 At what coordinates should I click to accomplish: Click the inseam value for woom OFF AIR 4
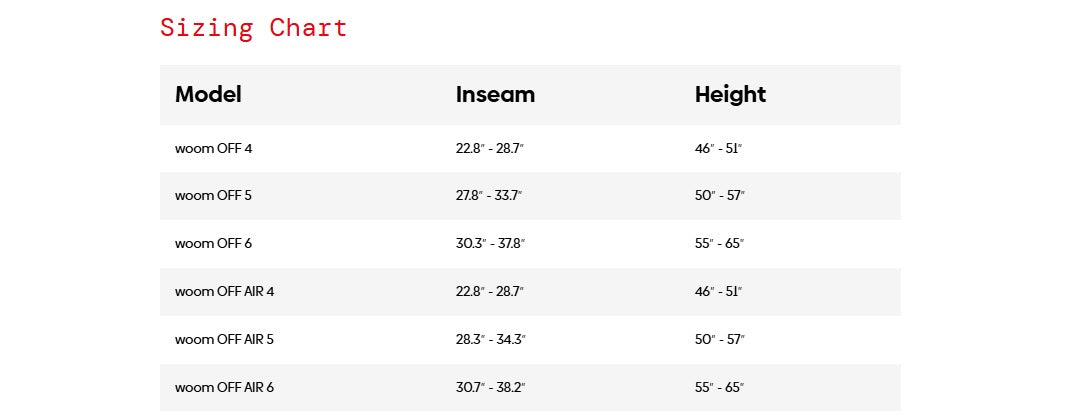pos(490,292)
